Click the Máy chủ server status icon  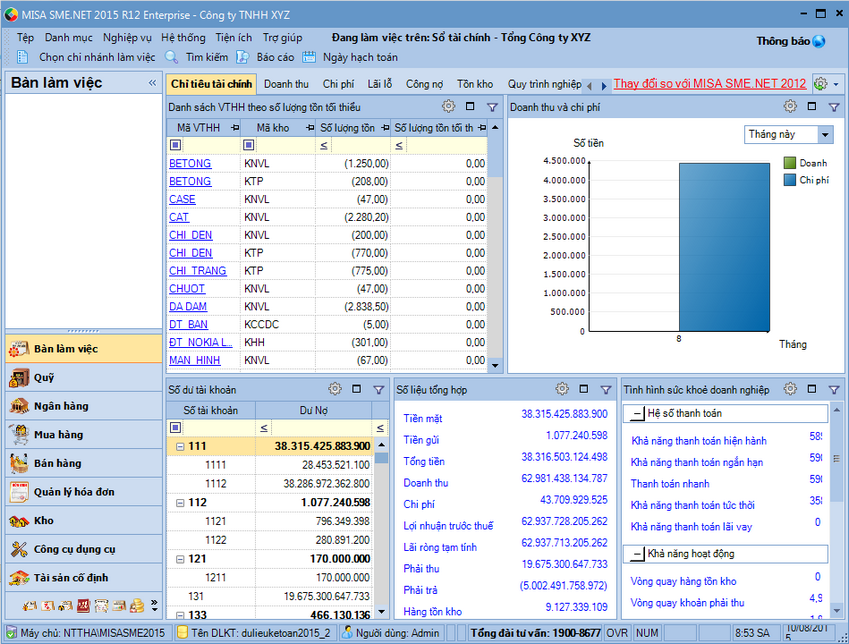pyautogui.click(x=11, y=633)
